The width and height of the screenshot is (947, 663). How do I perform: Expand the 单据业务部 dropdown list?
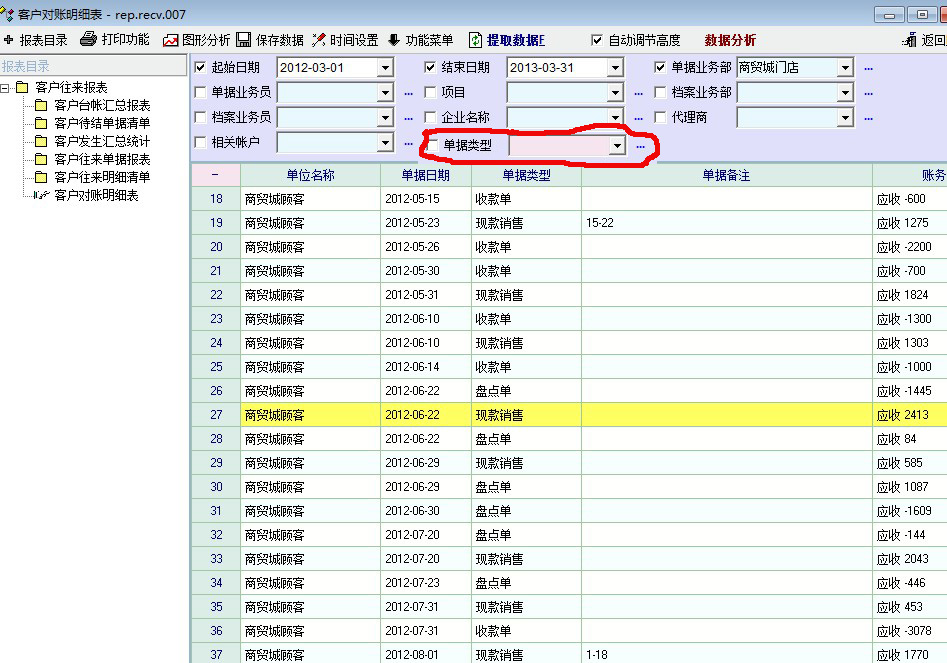coord(845,68)
